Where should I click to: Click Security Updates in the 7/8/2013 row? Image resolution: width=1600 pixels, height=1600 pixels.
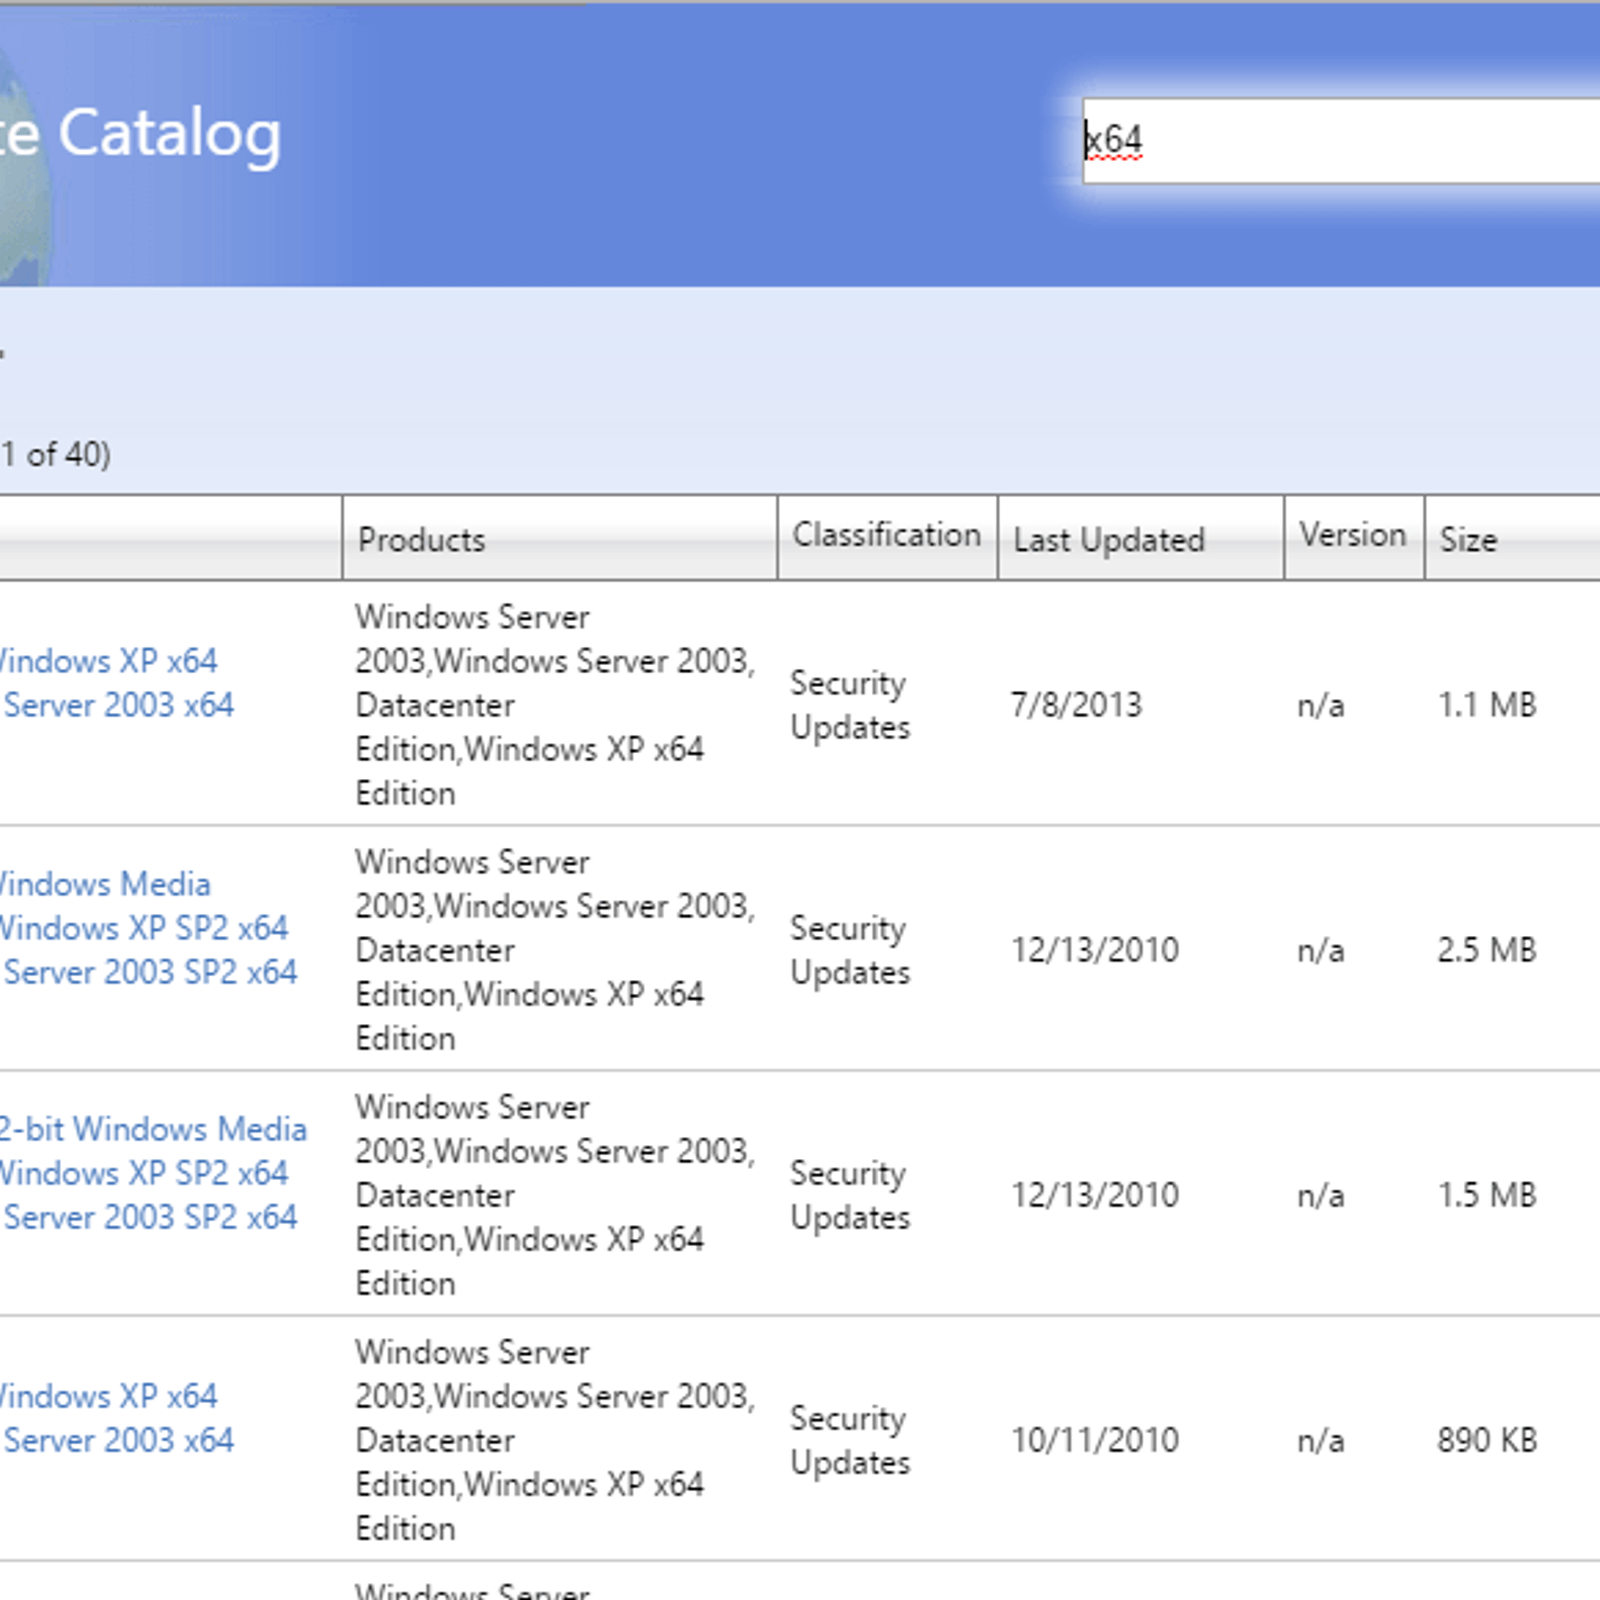[850, 705]
